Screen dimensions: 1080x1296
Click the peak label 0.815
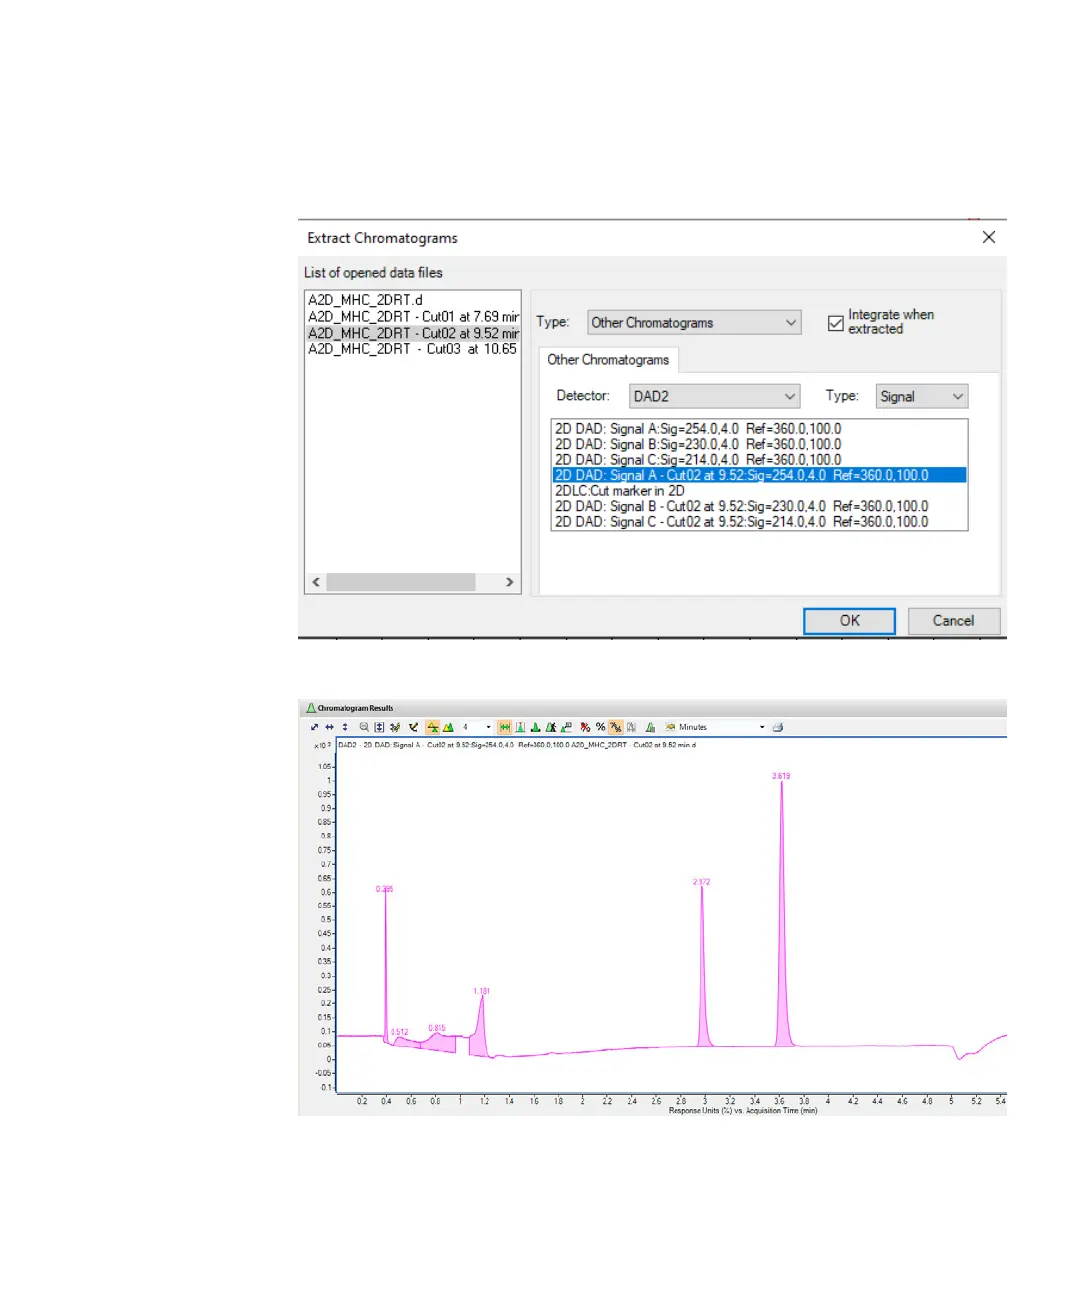pyautogui.click(x=437, y=1028)
